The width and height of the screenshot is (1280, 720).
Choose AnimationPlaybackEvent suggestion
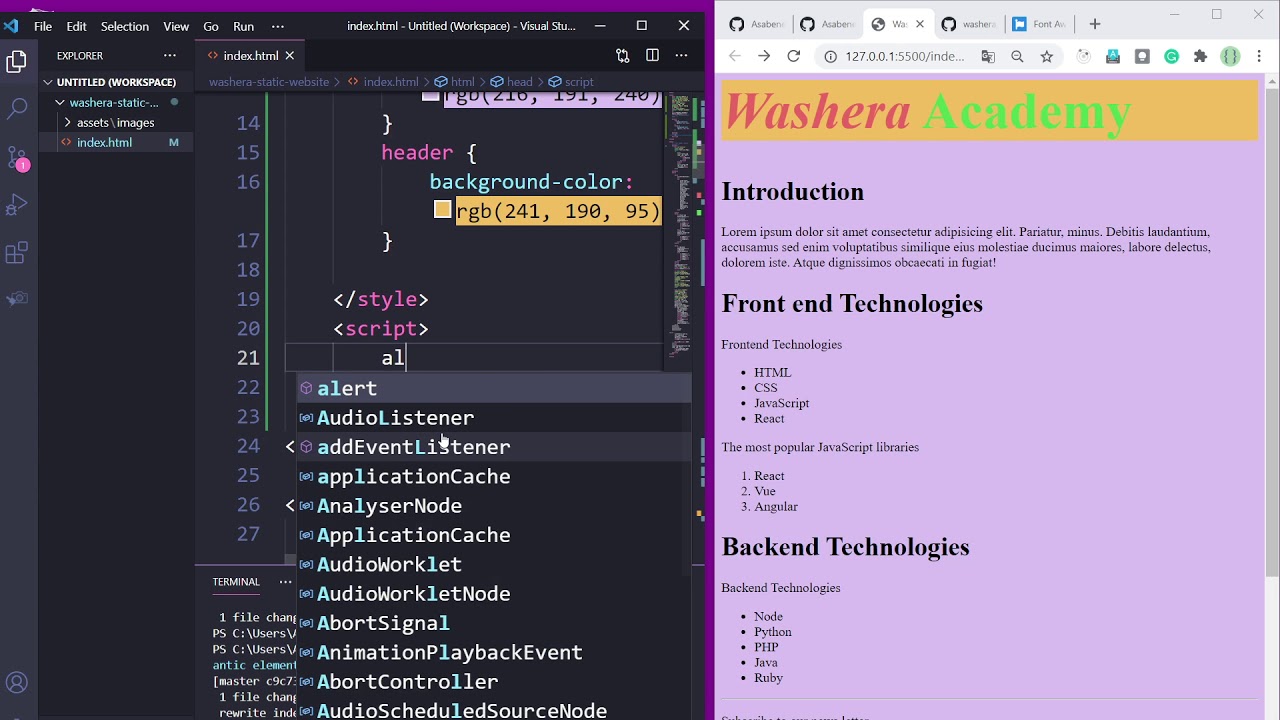(x=493, y=652)
